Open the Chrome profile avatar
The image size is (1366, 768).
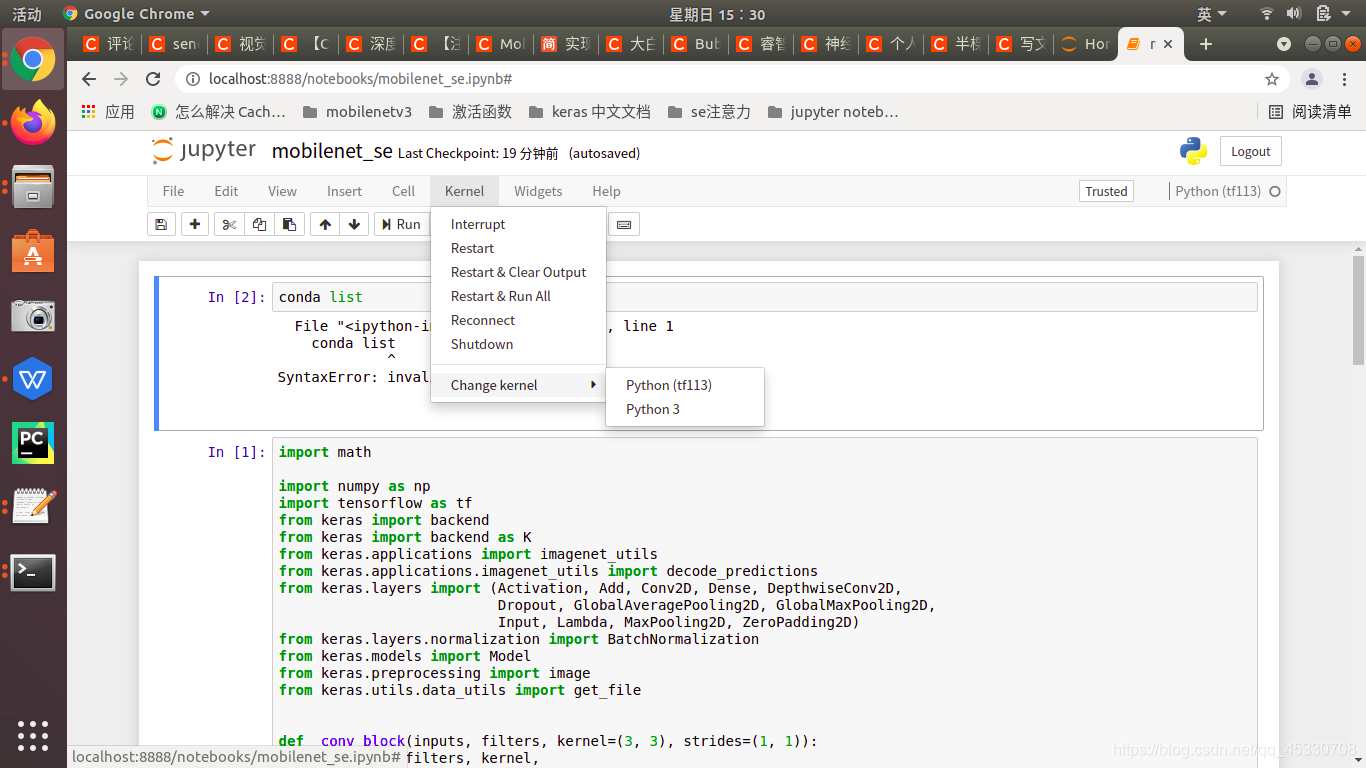click(1312, 79)
